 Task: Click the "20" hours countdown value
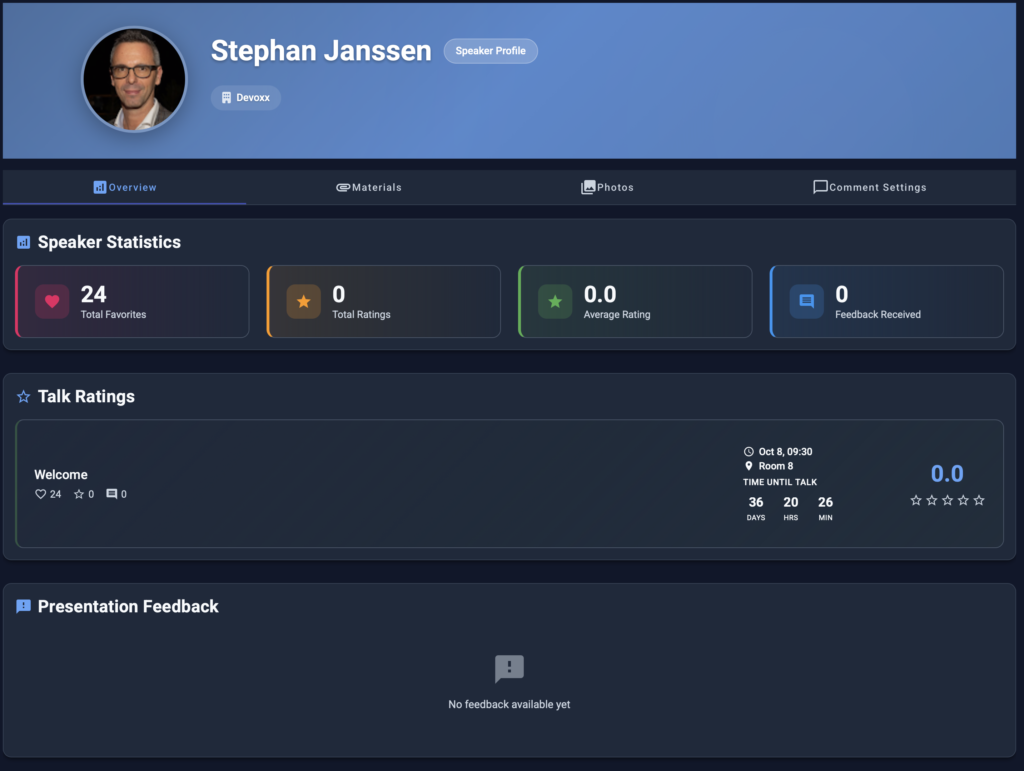tap(791, 502)
